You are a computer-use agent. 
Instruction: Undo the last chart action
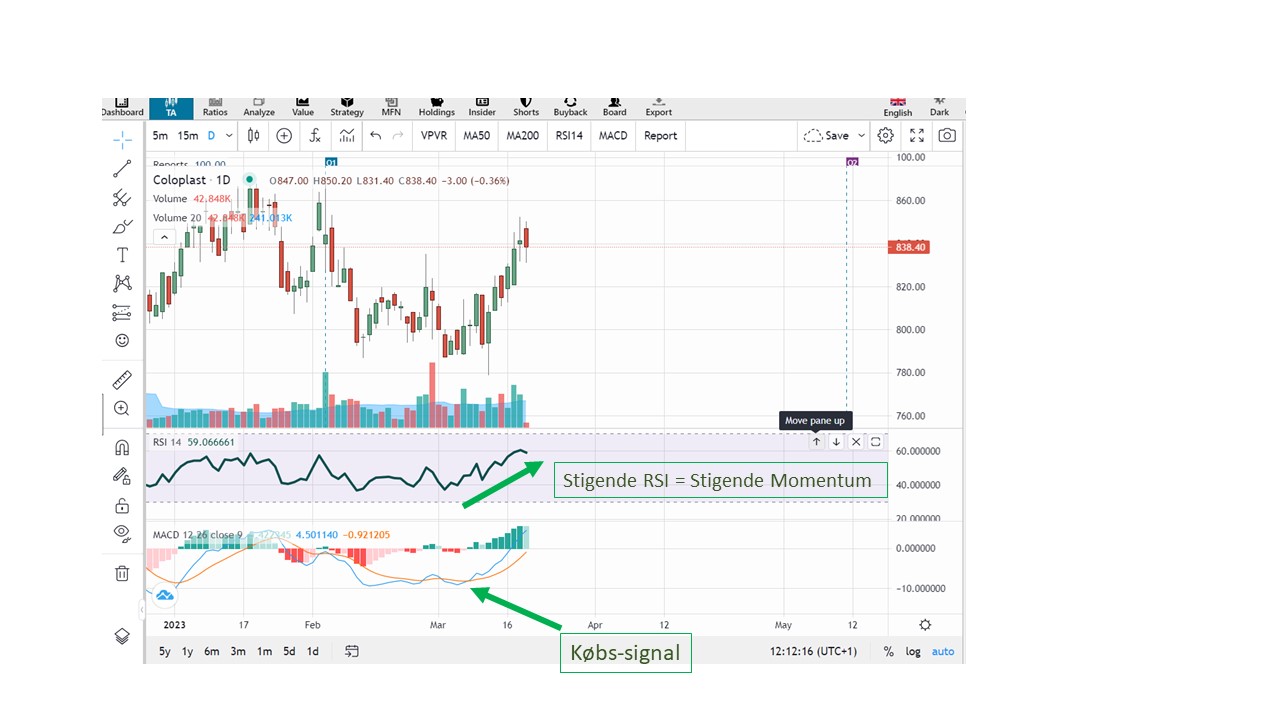pos(376,136)
